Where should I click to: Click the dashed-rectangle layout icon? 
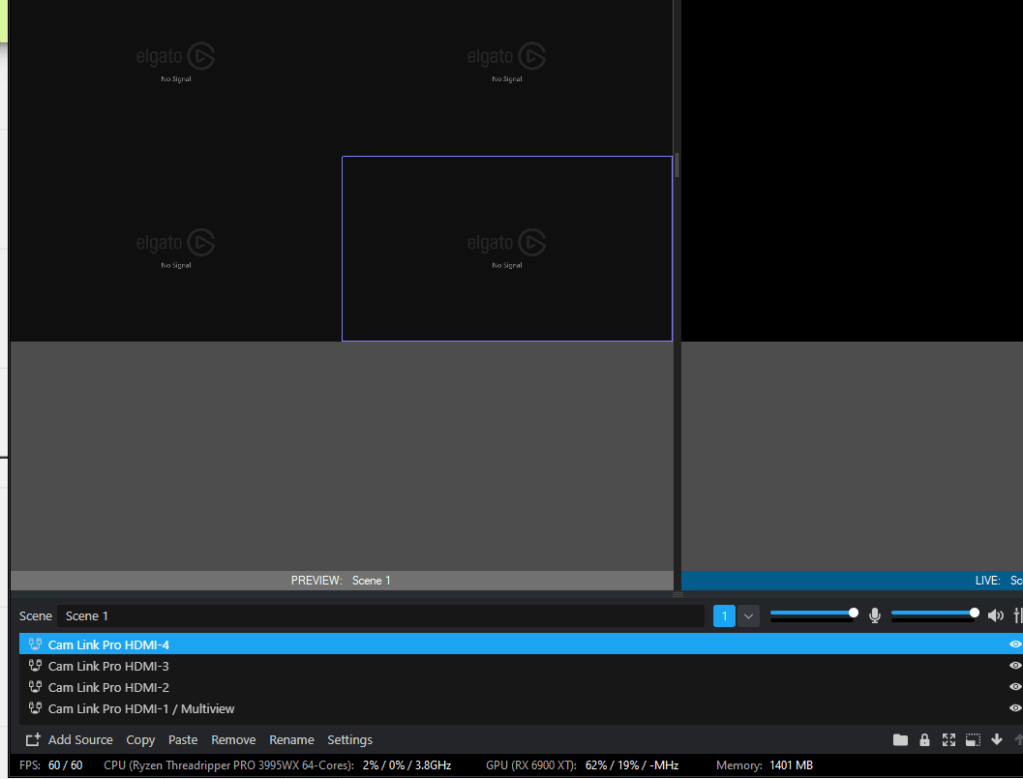pos(973,739)
